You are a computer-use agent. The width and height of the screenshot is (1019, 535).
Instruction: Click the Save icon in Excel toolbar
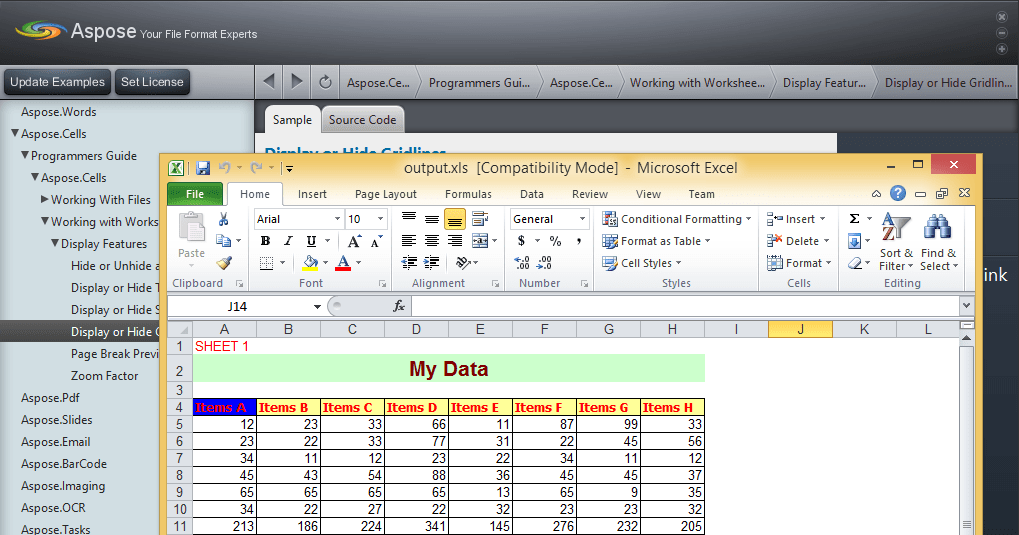(x=203, y=168)
